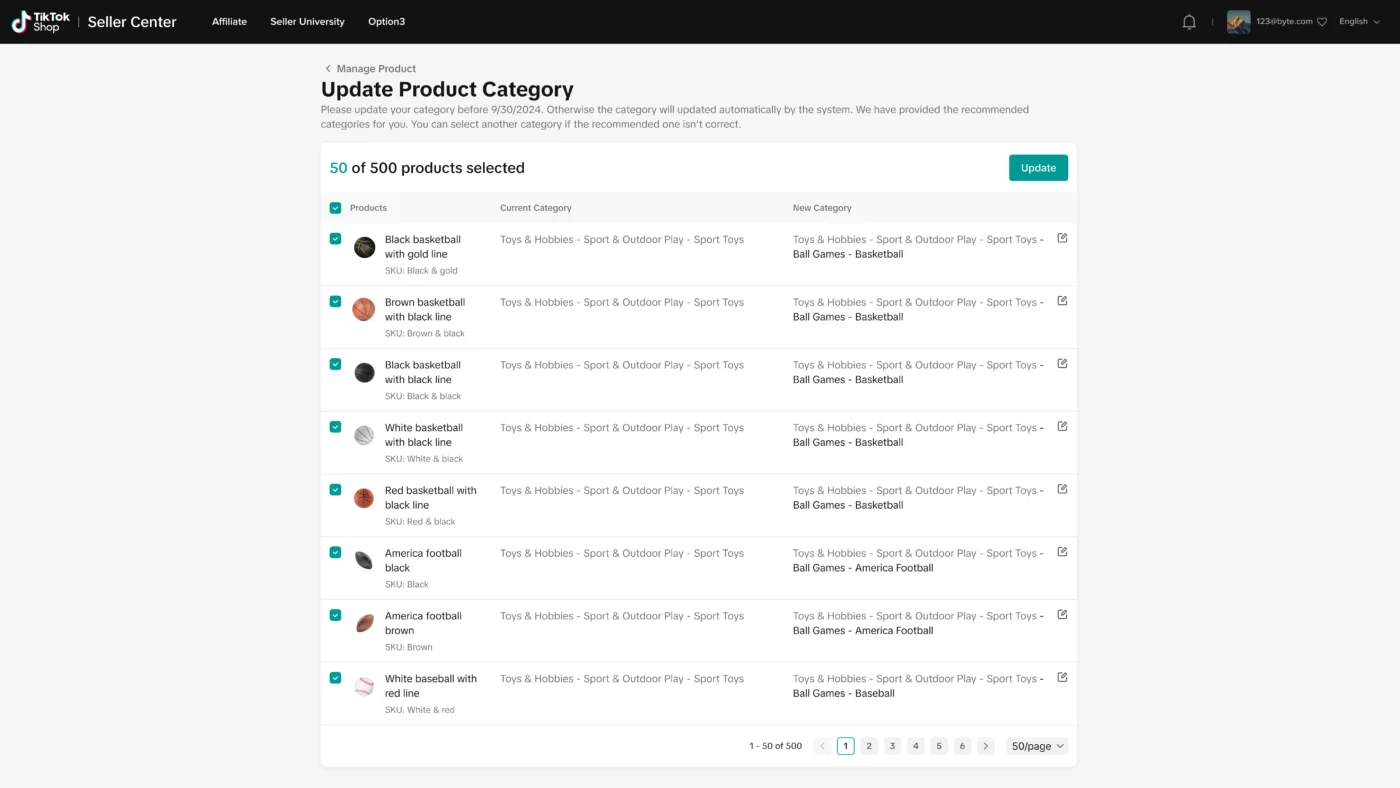1400x788 pixels.
Task: Open account menu for 123@byte.com
Action: pos(1276,22)
